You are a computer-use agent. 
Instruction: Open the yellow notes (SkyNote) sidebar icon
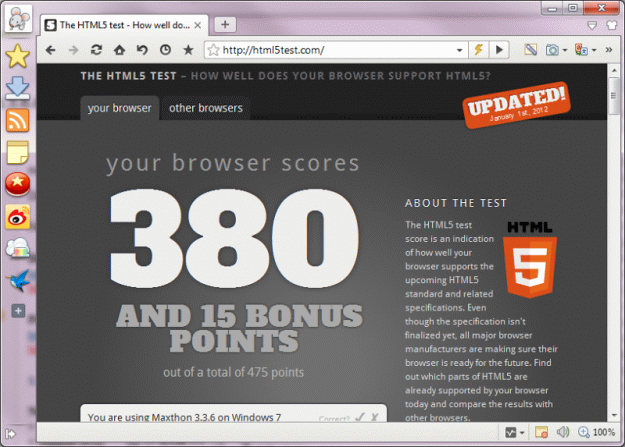tap(18, 152)
